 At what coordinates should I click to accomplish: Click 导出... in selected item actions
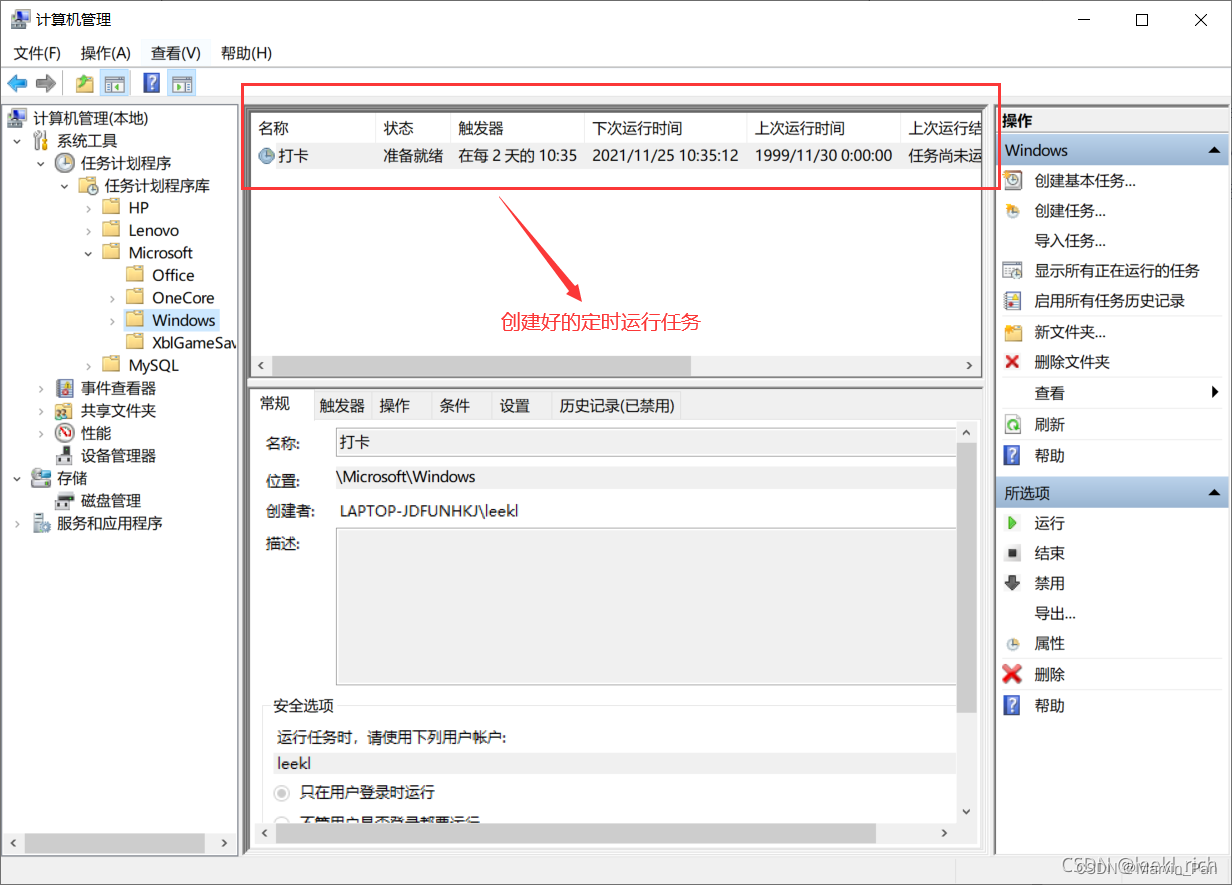[1055, 614]
